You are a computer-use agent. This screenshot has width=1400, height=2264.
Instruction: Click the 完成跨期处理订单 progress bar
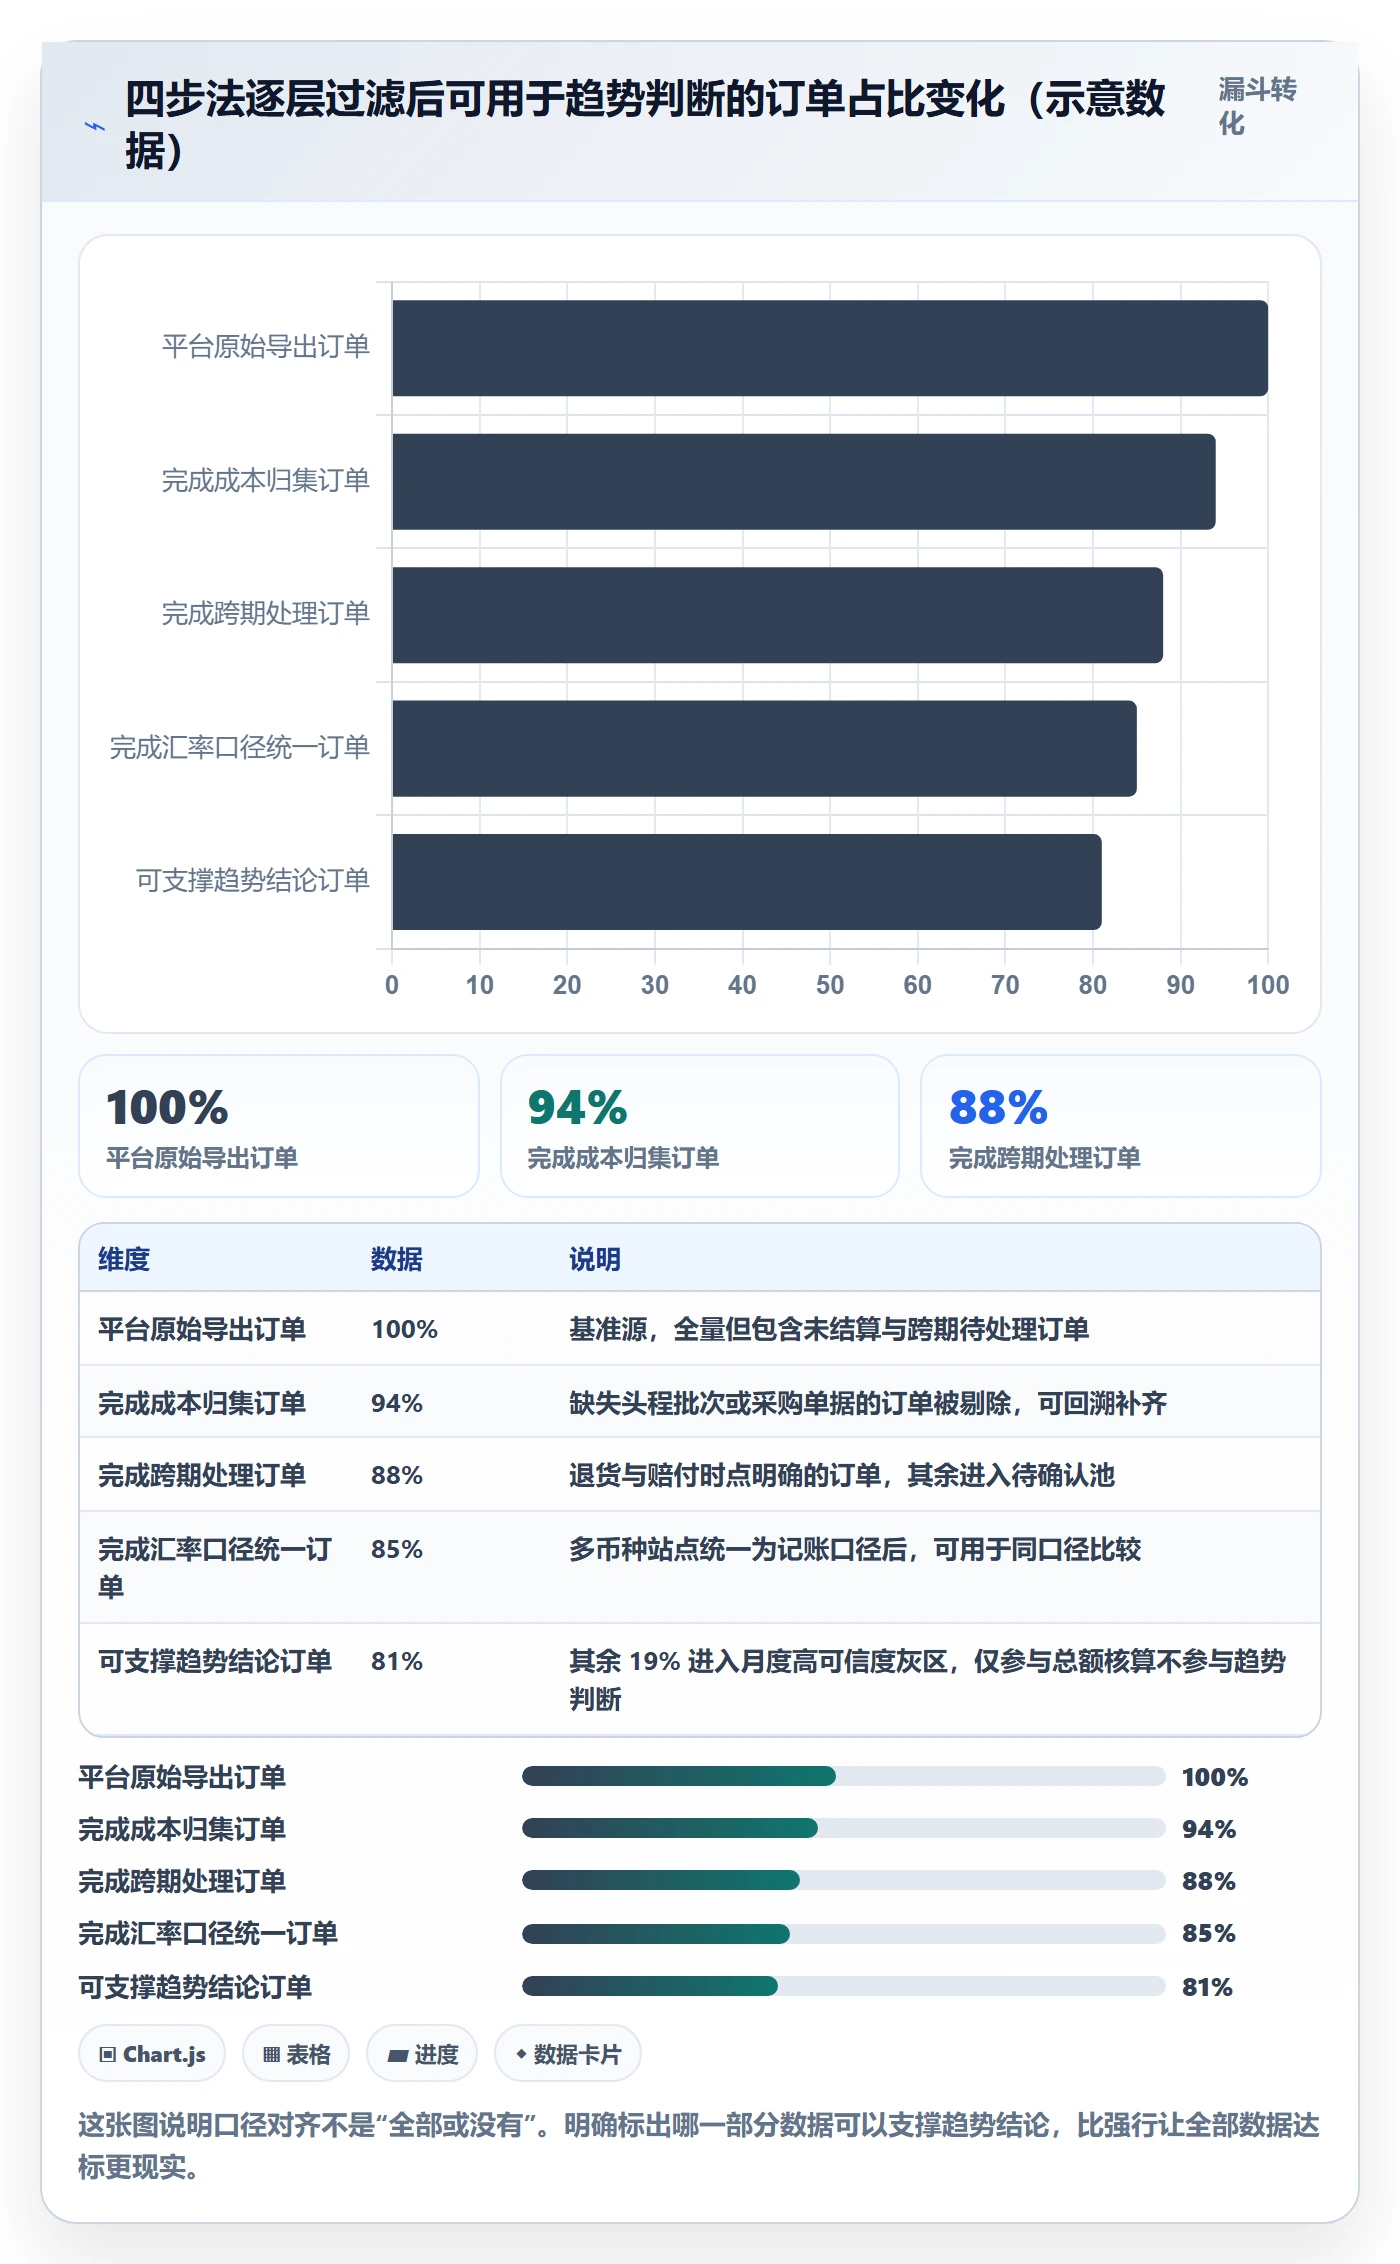843,1880
